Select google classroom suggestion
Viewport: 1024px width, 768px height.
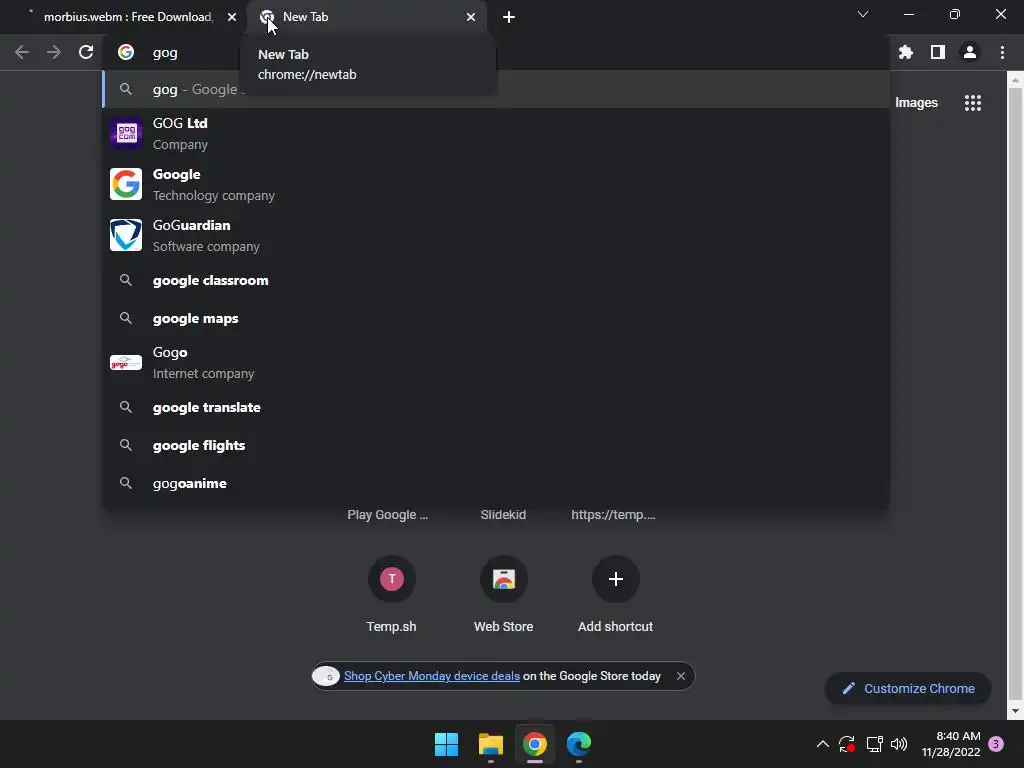(x=496, y=280)
